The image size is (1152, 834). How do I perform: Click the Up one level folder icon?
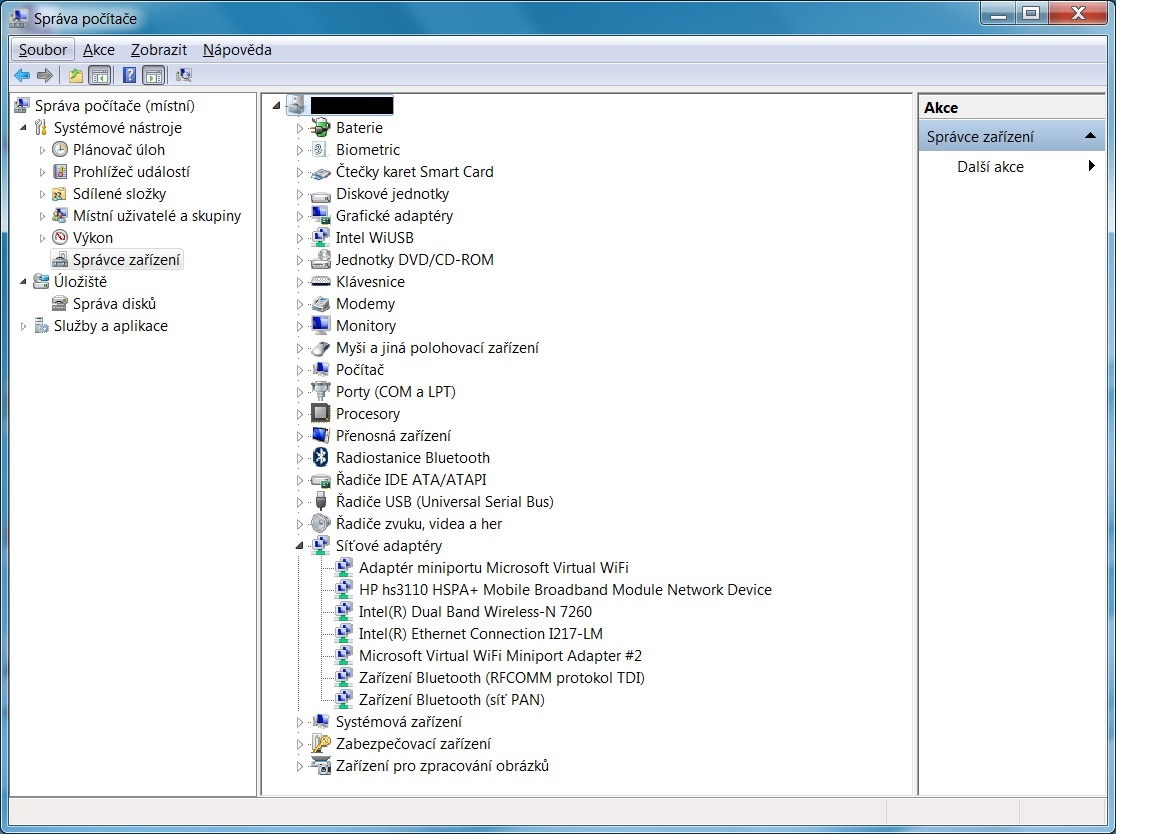76,75
